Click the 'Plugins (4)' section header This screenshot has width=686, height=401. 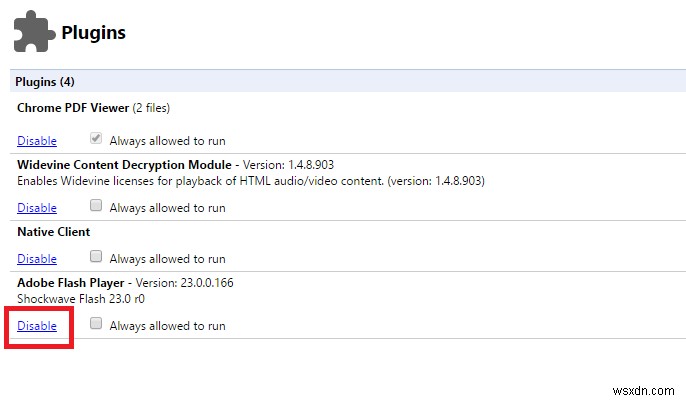(x=46, y=81)
